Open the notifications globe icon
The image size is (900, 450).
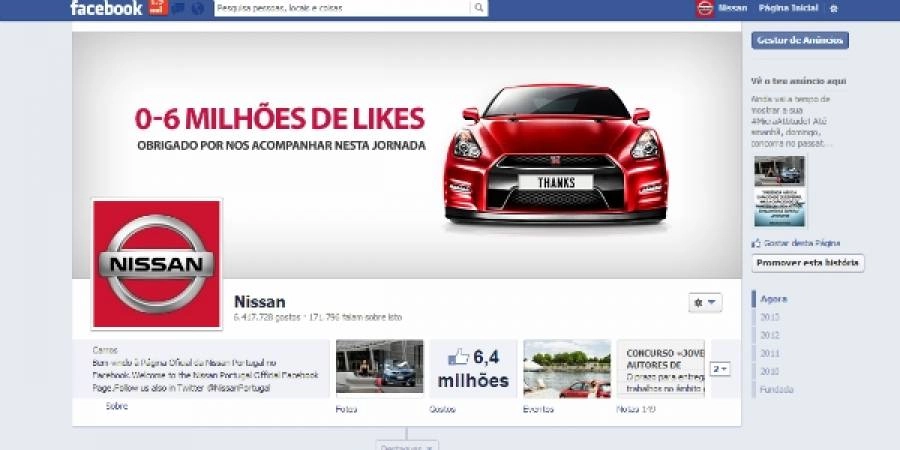click(x=198, y=8)
